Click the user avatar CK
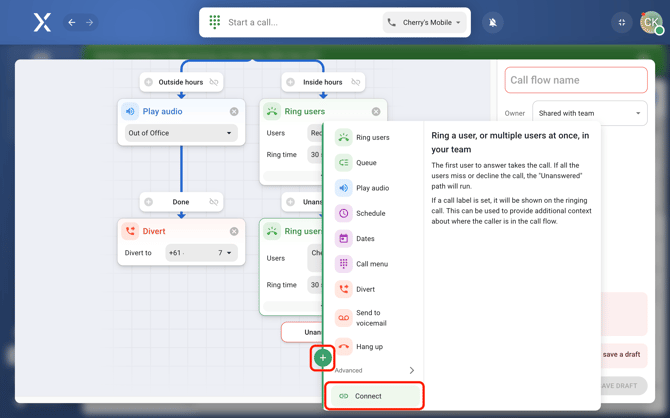Image resolution: width=670 pixels, height=418 pixels. pyautogui.click(x=651, y=22)
